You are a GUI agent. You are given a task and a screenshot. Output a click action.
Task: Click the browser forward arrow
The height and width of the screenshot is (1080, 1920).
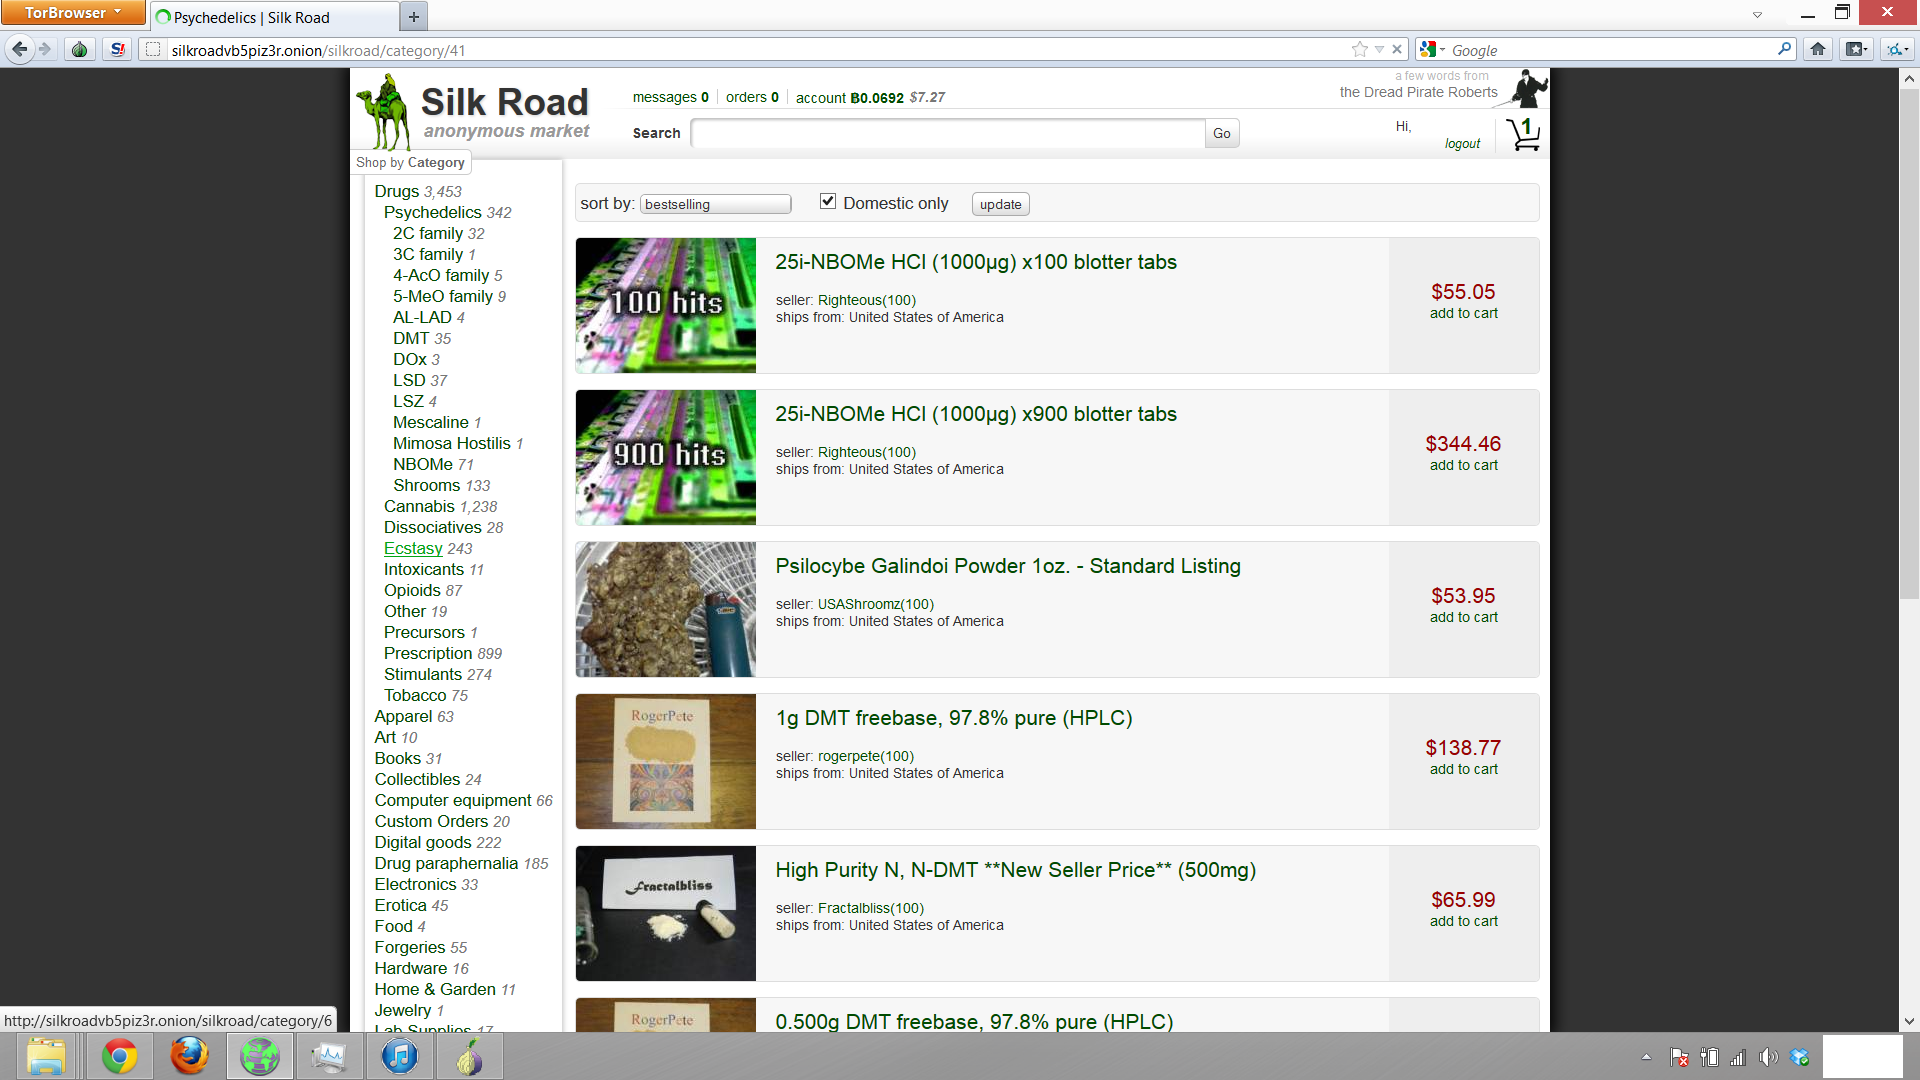click(x=45, y=49)
